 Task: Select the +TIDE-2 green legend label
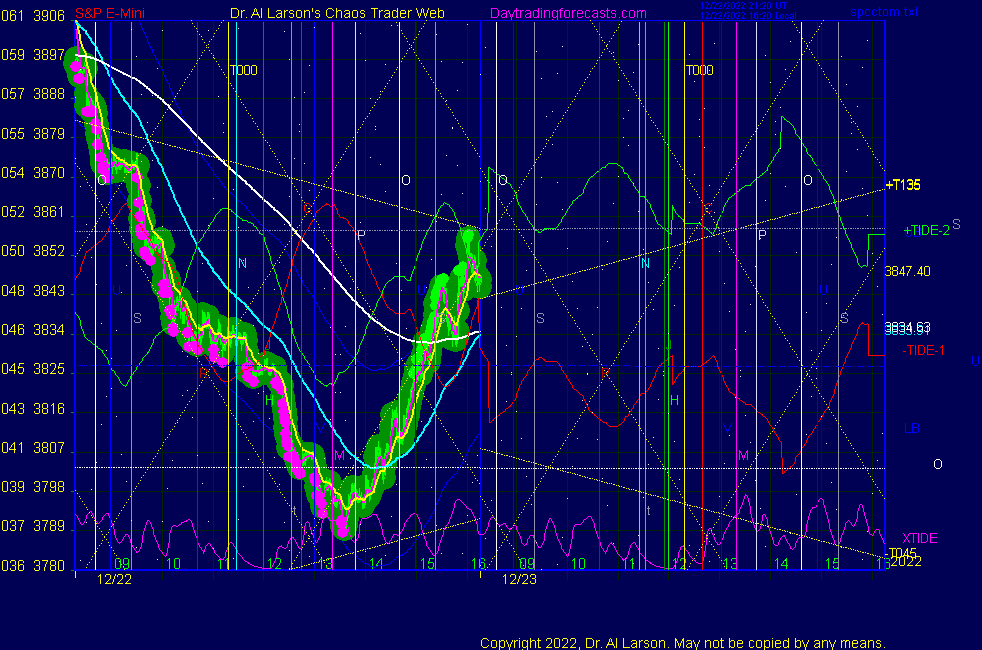pos(926,230)
